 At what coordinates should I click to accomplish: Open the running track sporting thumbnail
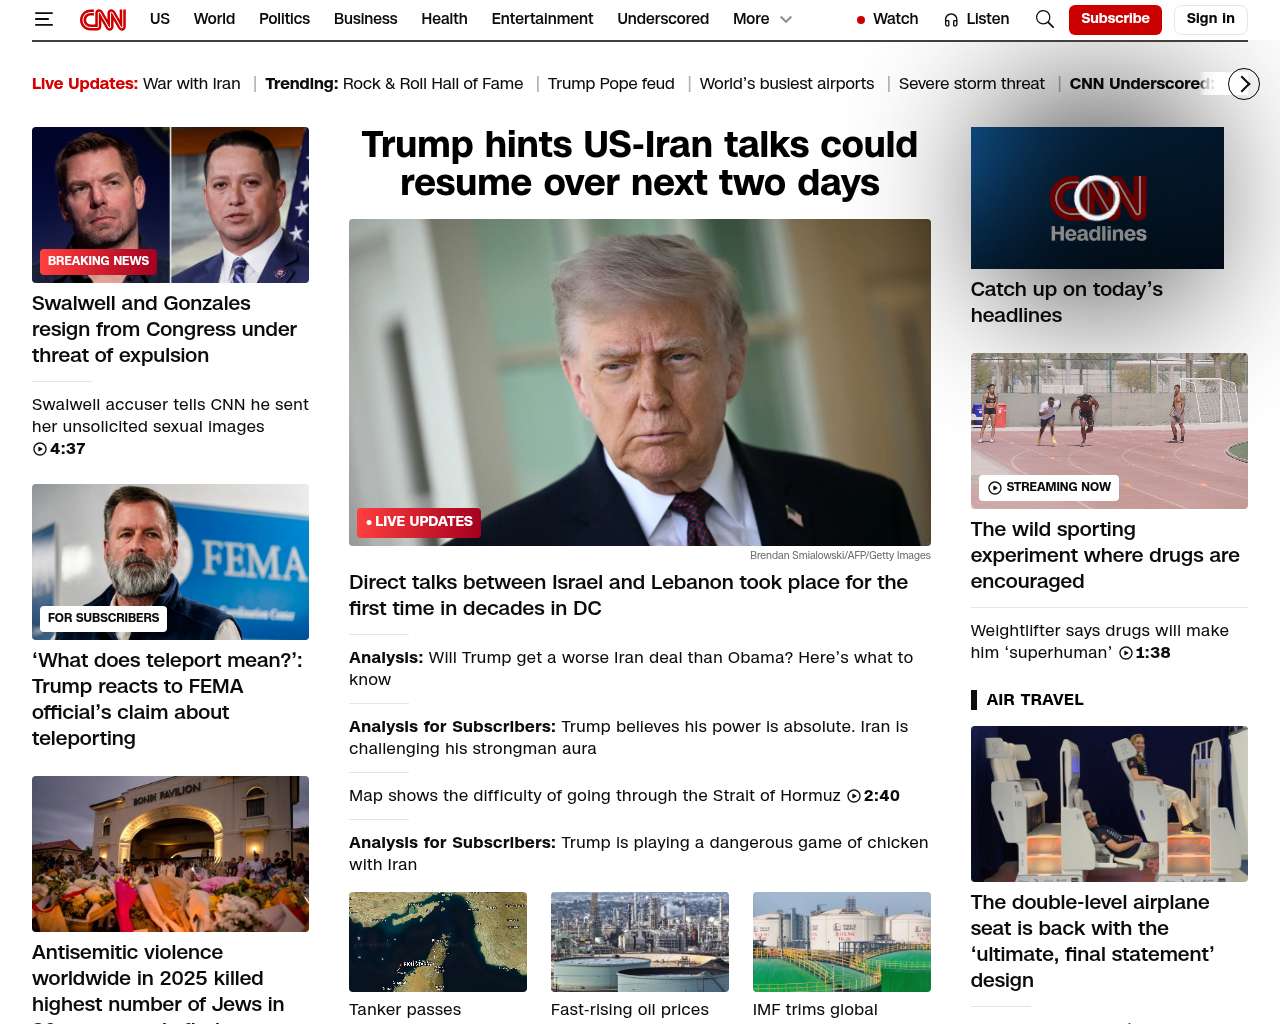[1109, 431]
